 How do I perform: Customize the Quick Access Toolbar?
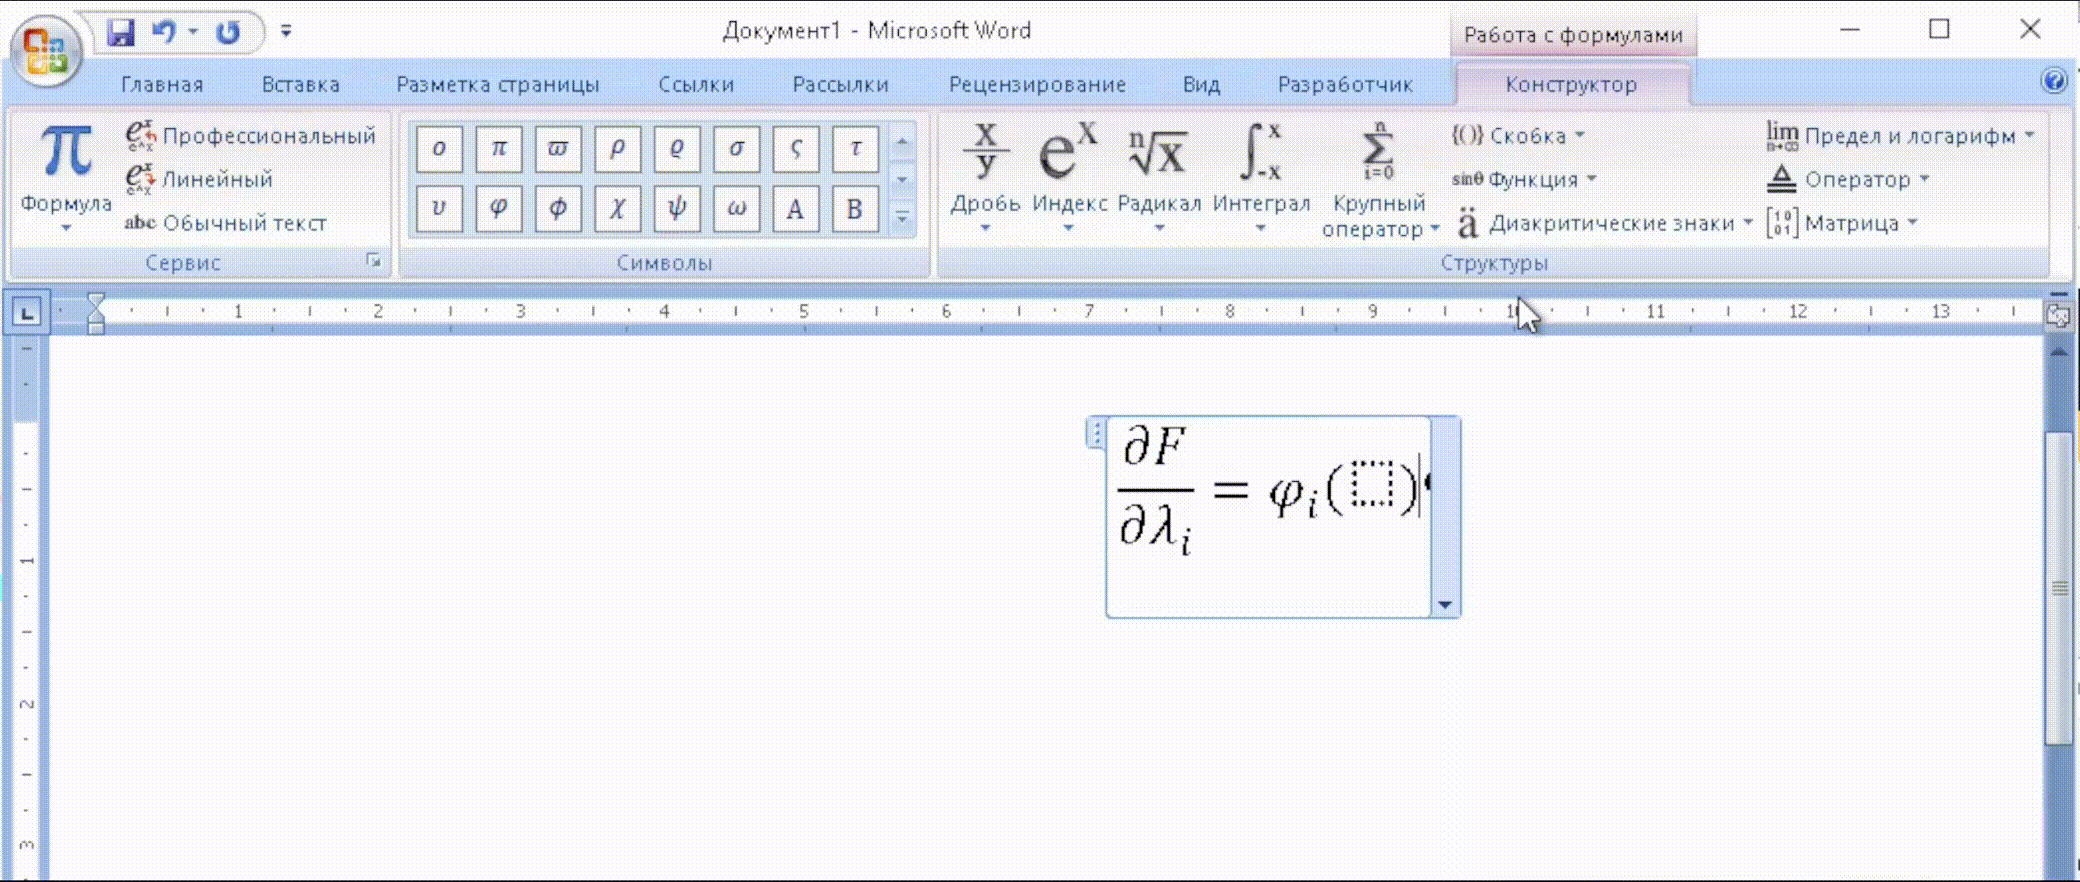(x=286, y=32)
